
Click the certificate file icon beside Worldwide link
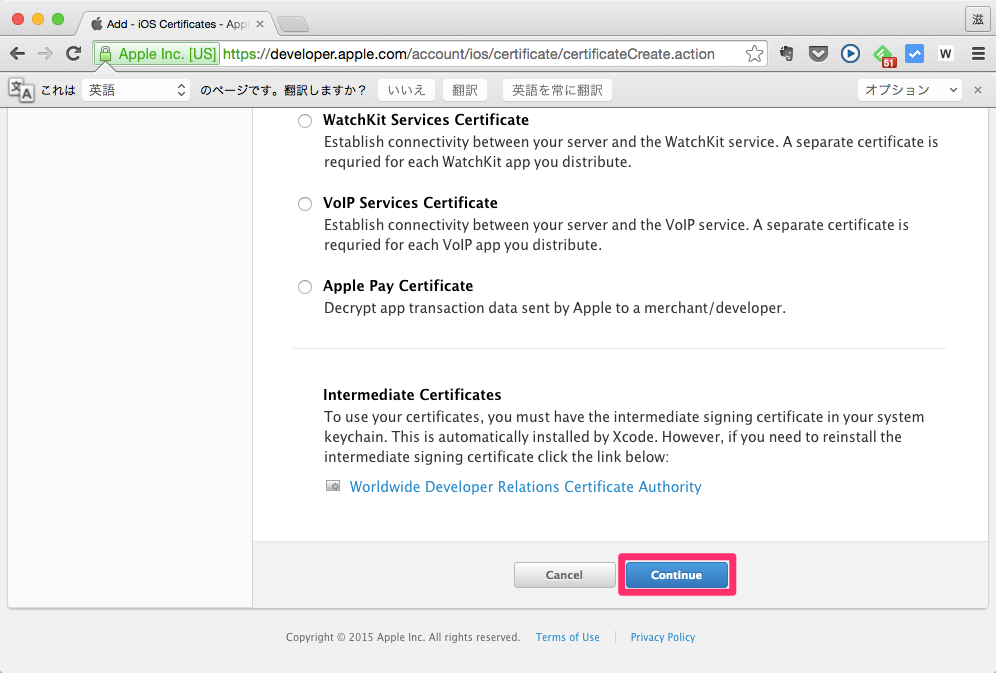click(333, 486)
